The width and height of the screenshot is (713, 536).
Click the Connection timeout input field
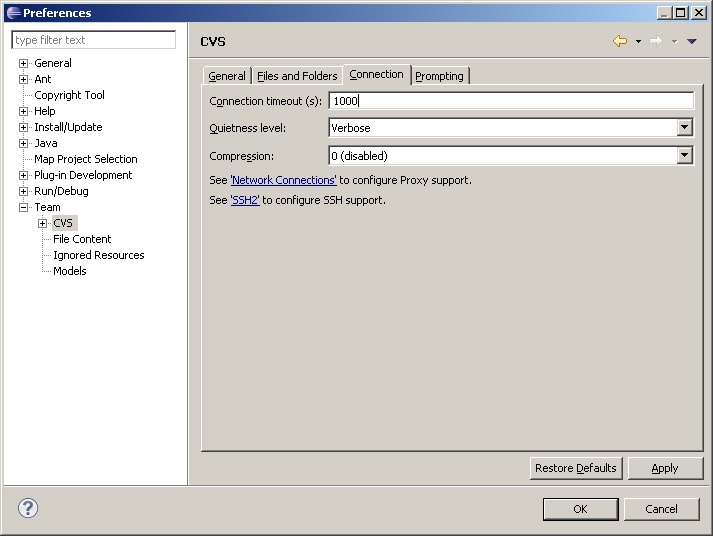510,101
